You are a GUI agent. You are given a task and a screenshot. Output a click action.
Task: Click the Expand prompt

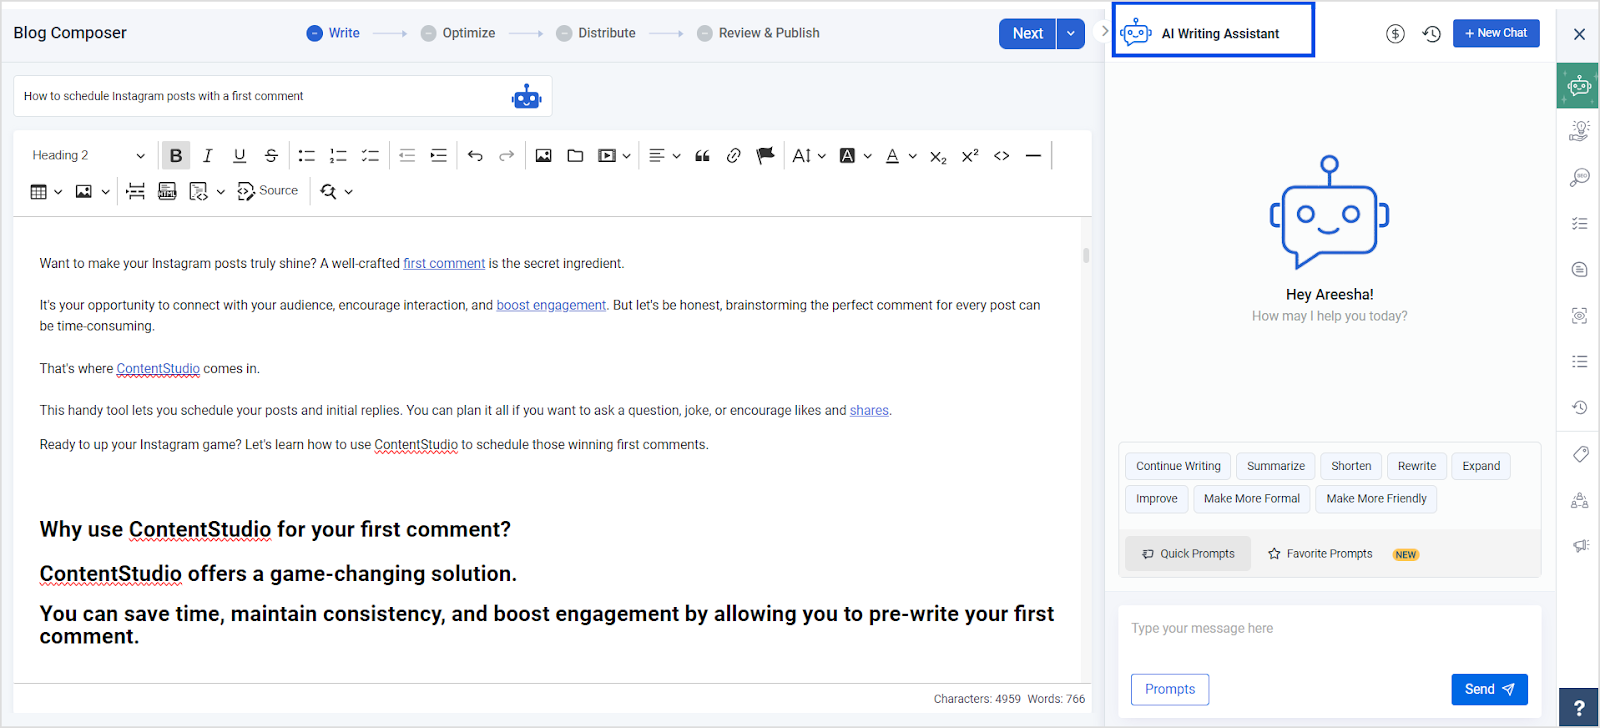(1481, 466)
